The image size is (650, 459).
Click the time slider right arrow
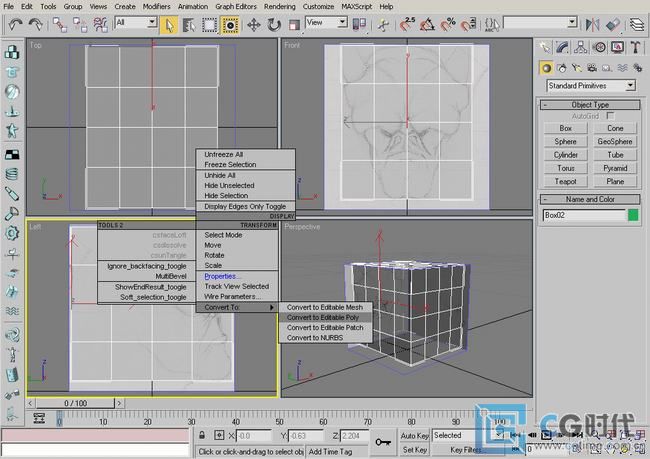pyautogui.click(x=119, y=403)
